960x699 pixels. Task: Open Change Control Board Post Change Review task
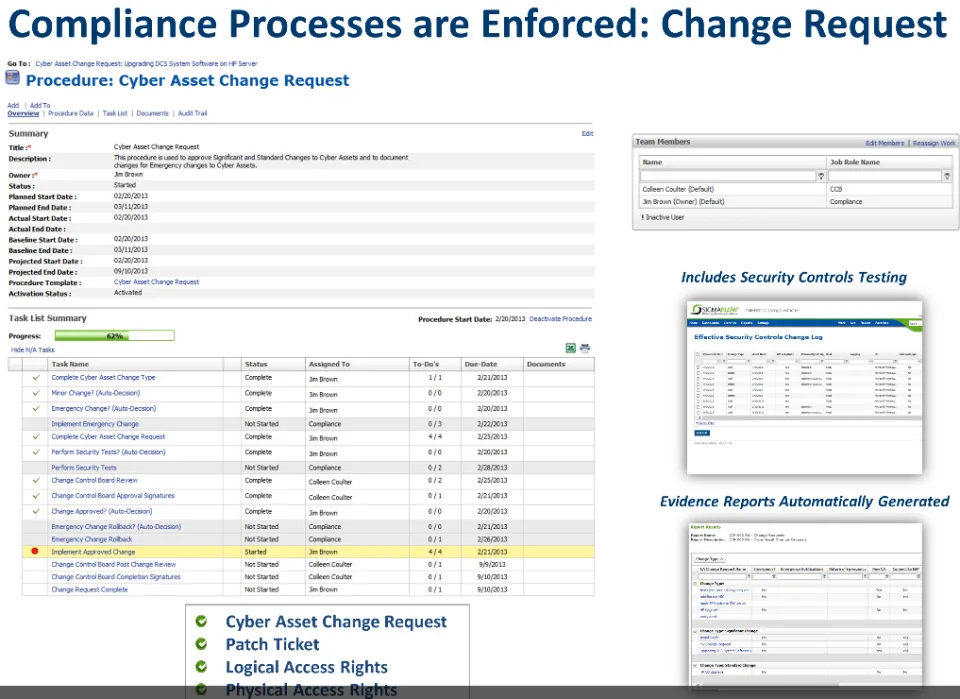[x=113, y=564]
